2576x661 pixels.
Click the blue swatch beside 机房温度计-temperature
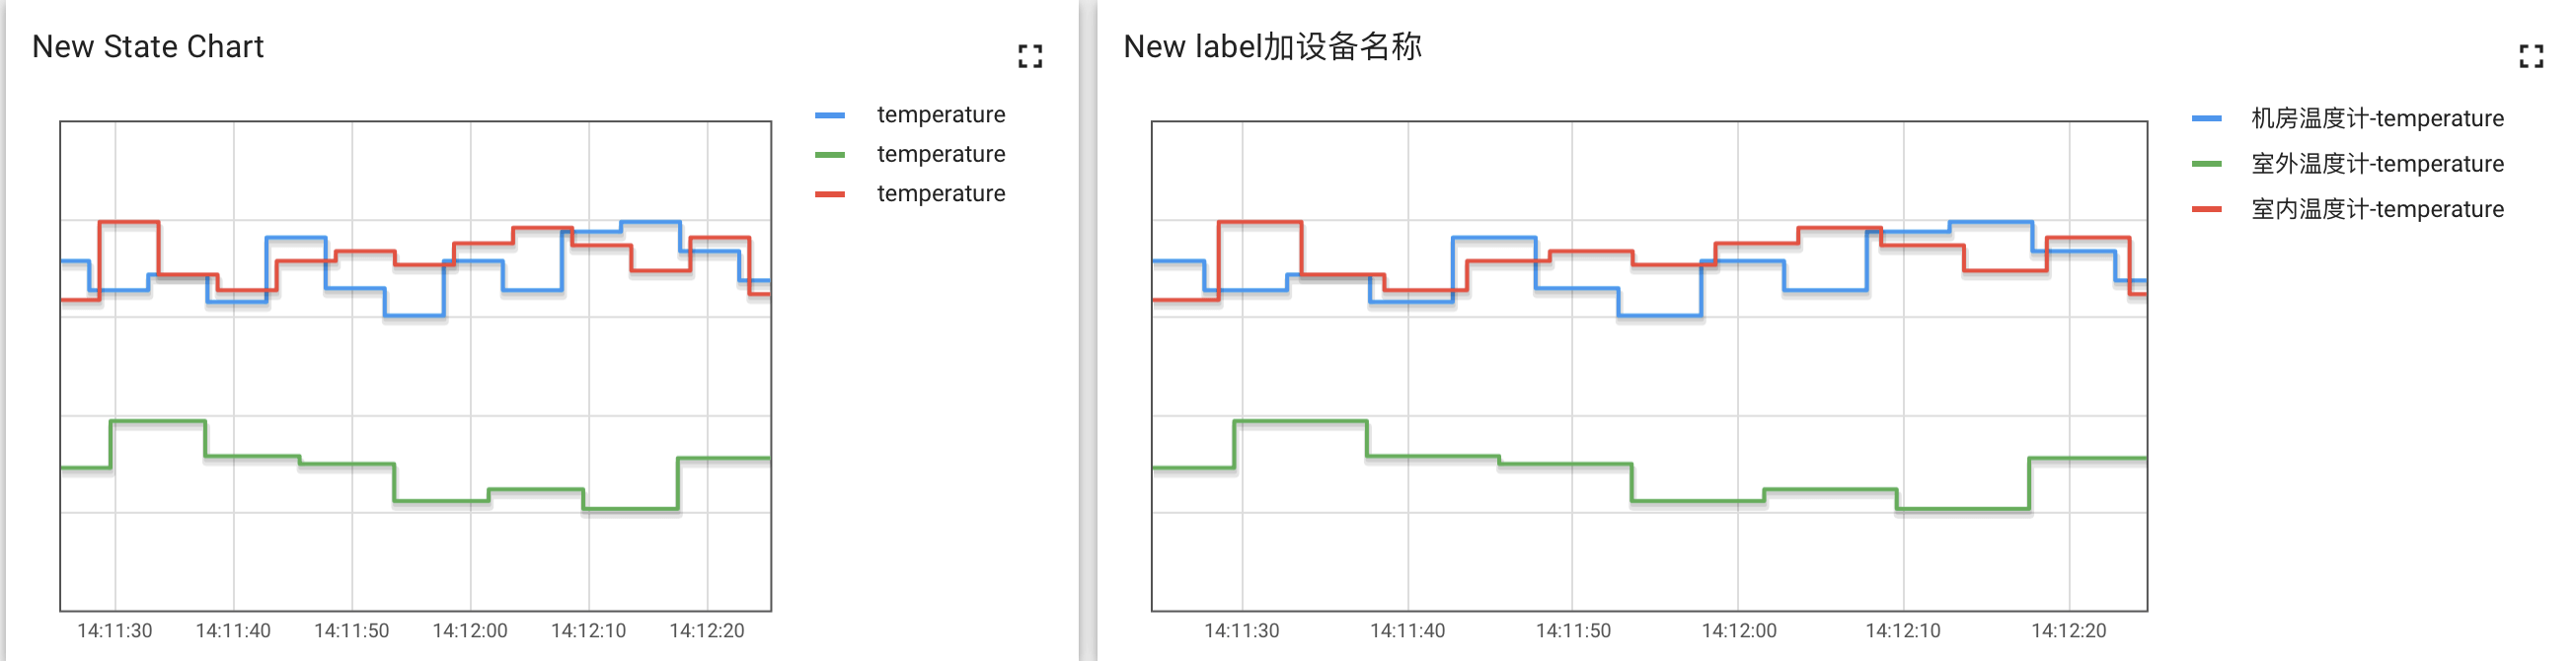click(x=2207, y=118)
